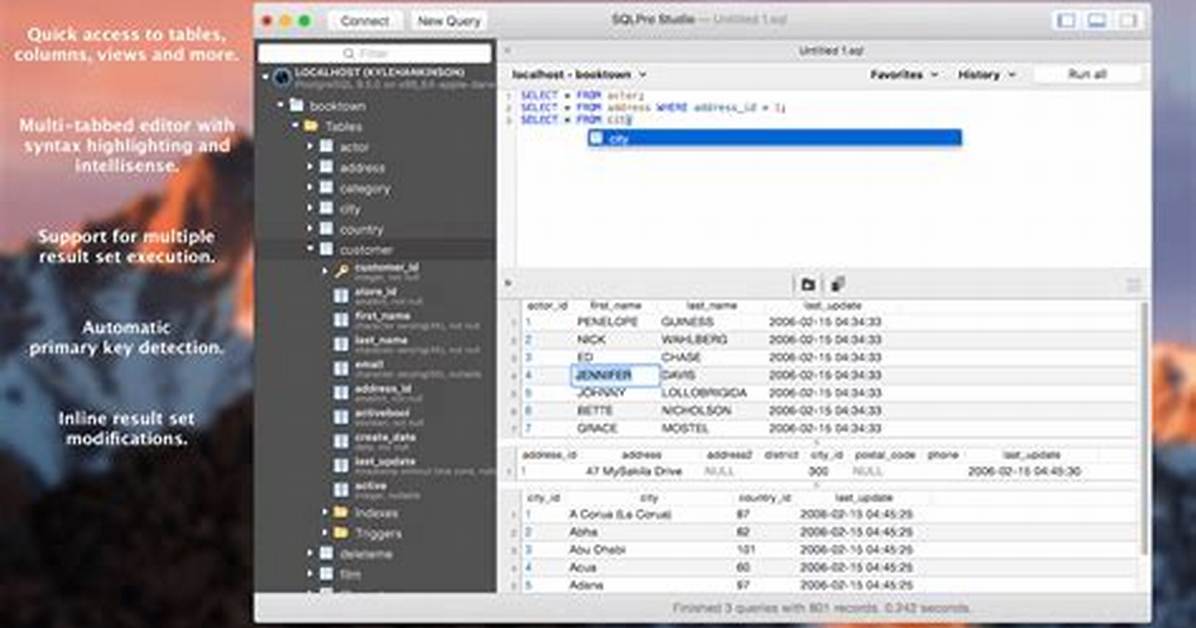The height and width of the screenshot is (628, 1196).
Task: Toggle the bottom results panel icon
Action: (x=1097, y=21)
